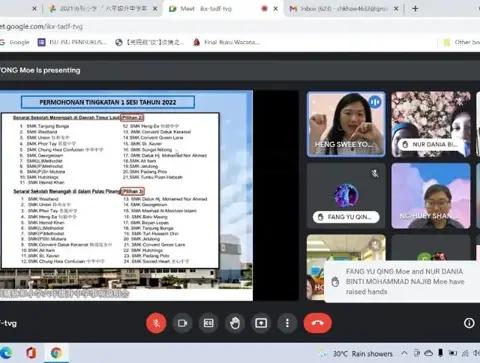Viewport: 480px width, 363px height.
Task: Open the Chinese-titled globe bookmark
Action: pos(150,42)
